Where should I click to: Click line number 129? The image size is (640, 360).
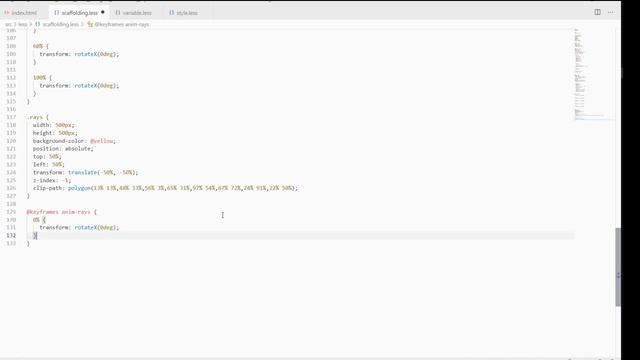(11, 212)
